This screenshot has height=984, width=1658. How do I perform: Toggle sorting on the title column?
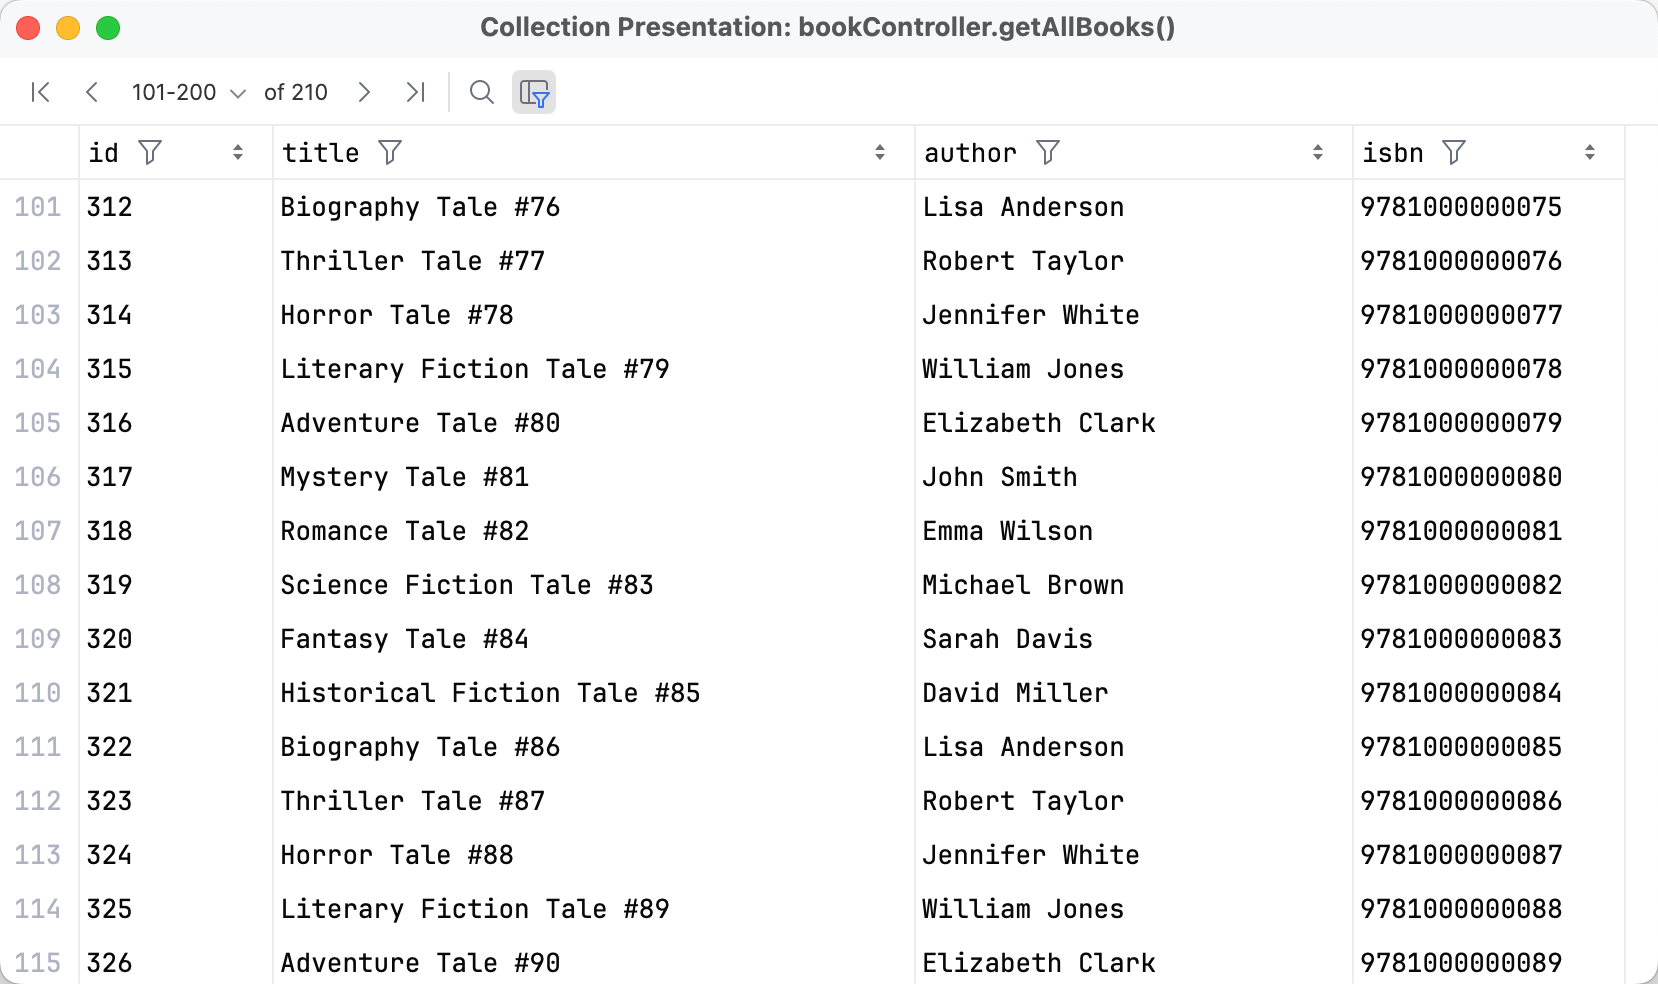coord(880,152)
